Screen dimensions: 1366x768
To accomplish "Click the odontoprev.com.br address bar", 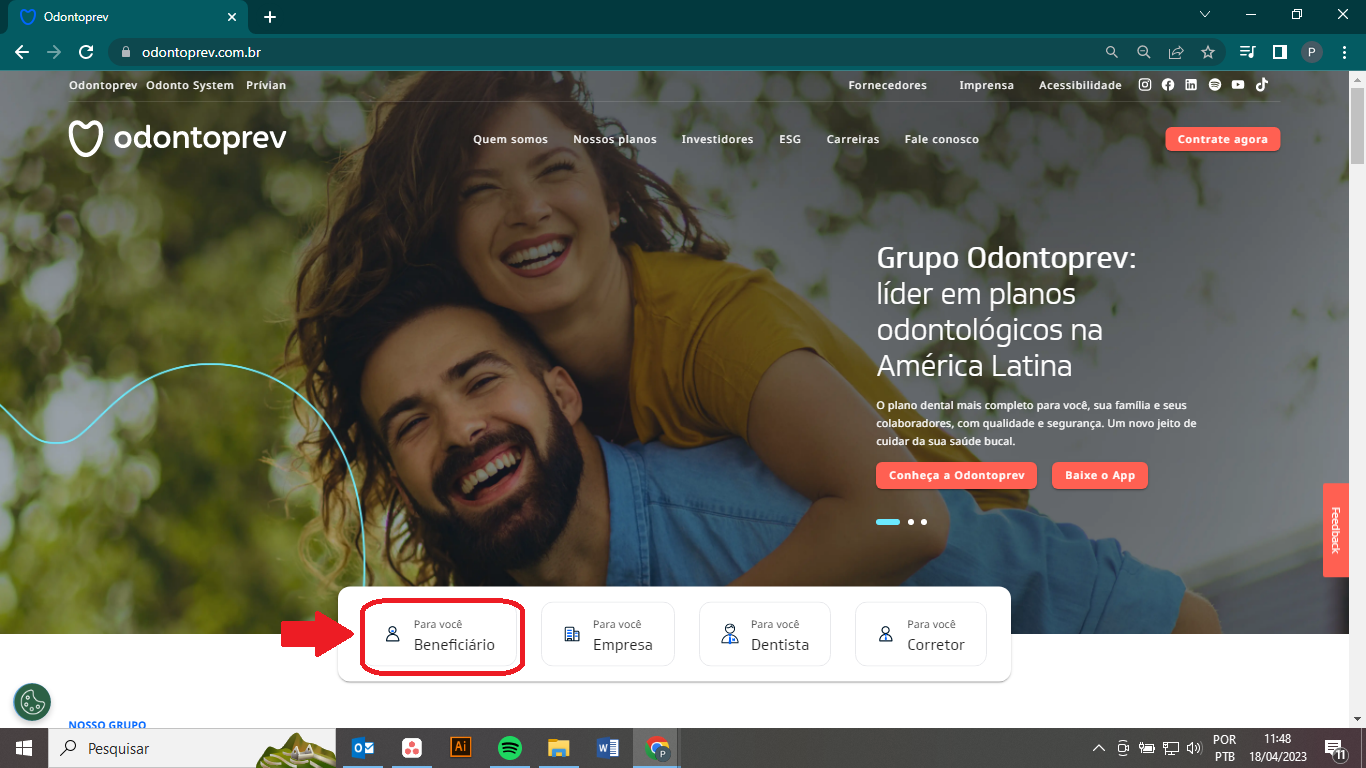I will click(600, 52).
